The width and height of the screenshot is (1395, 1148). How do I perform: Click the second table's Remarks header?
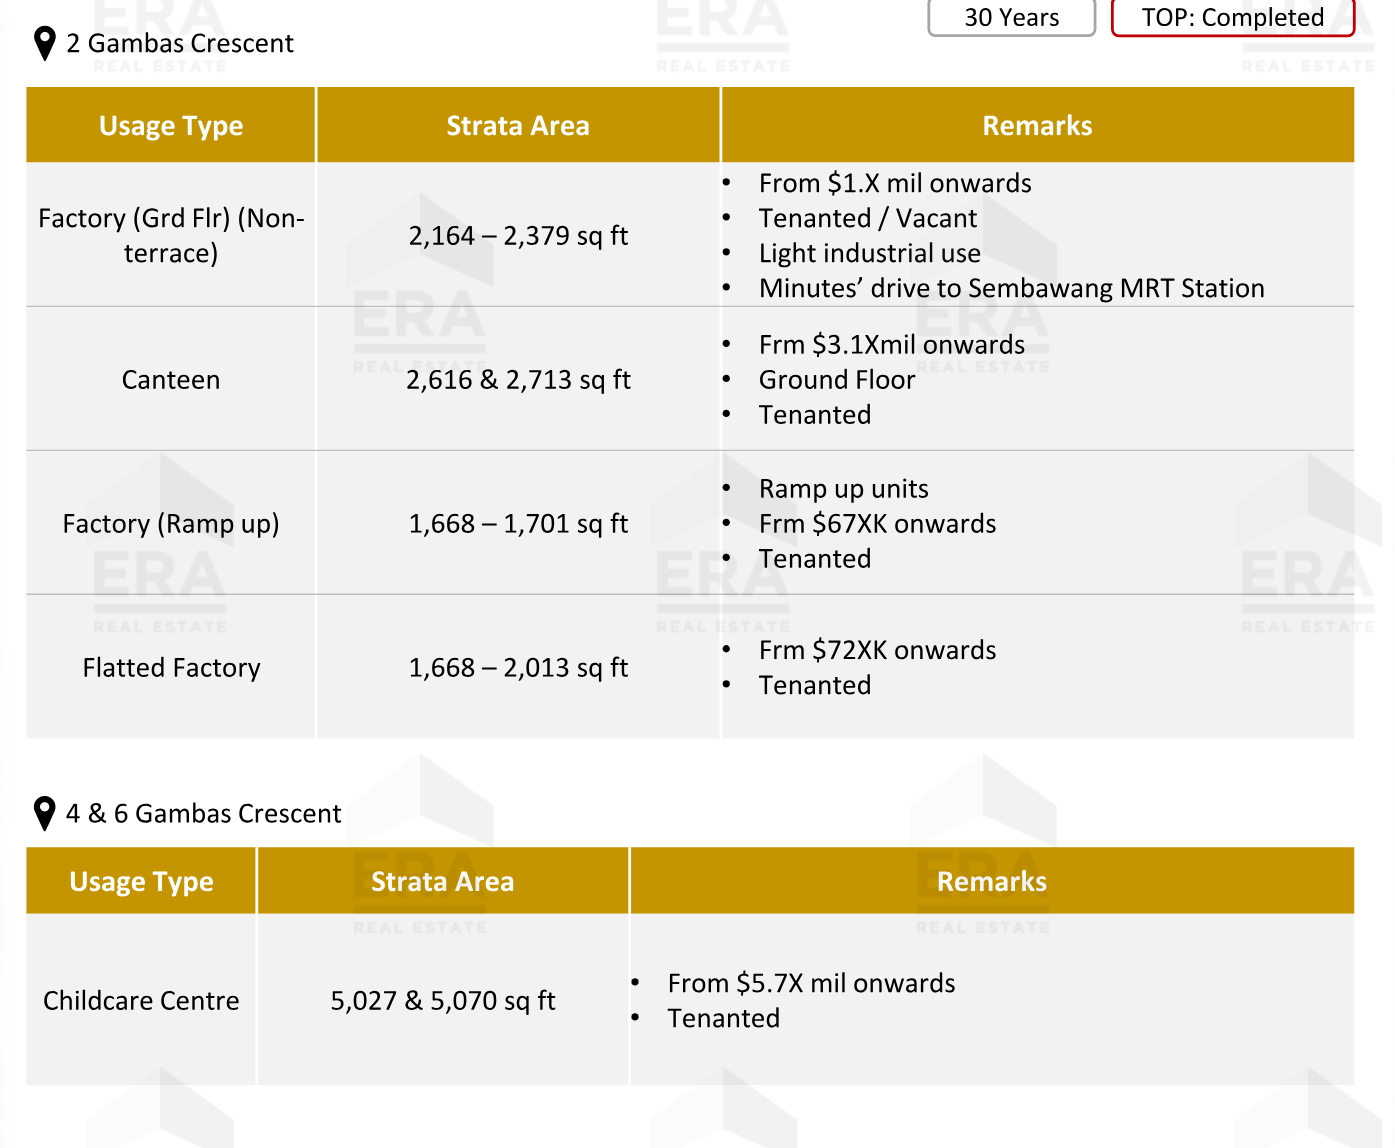click(992, 882)
